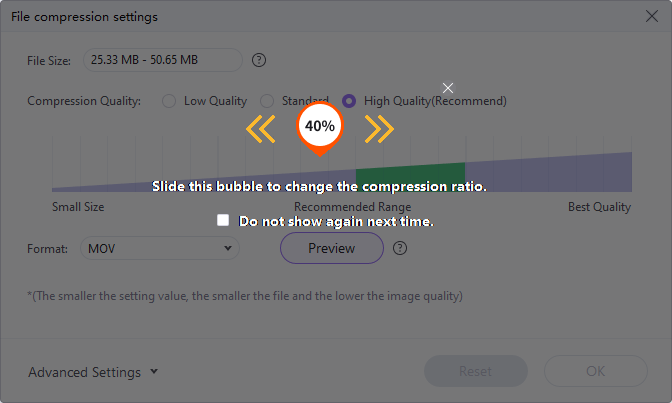This screenshot has width=672, height=403.
Task: Click the File Size value field
Action: click(162, 60)
